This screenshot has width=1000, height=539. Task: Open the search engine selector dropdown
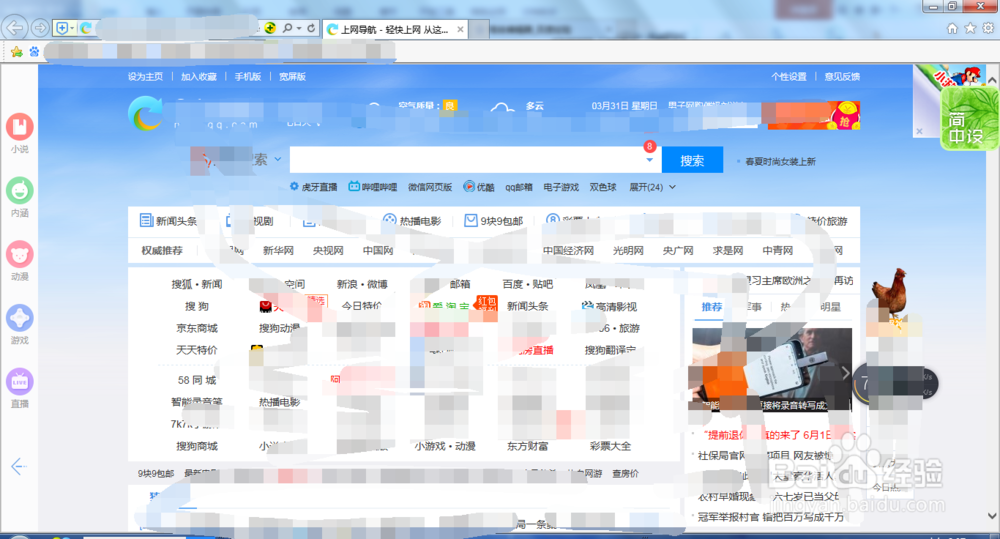[278, 159]
